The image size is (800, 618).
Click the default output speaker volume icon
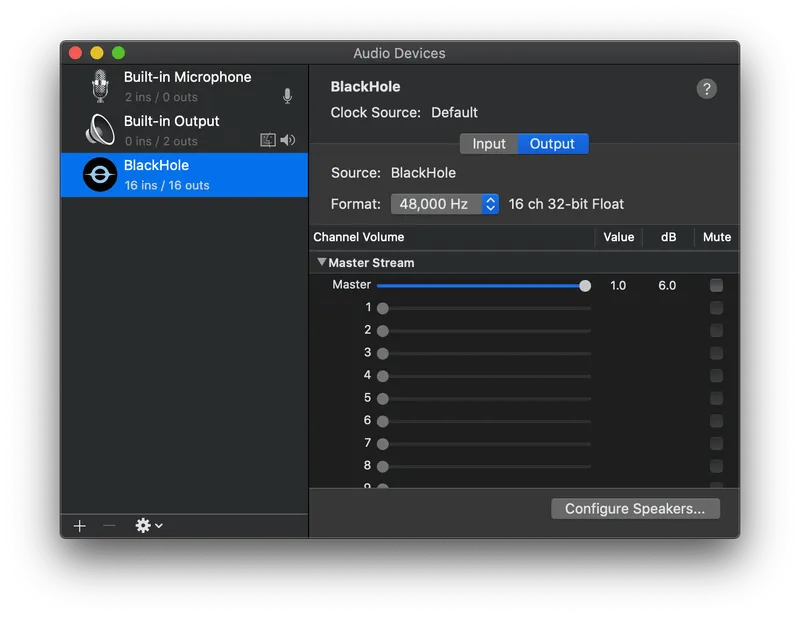(x=288, y=140)
